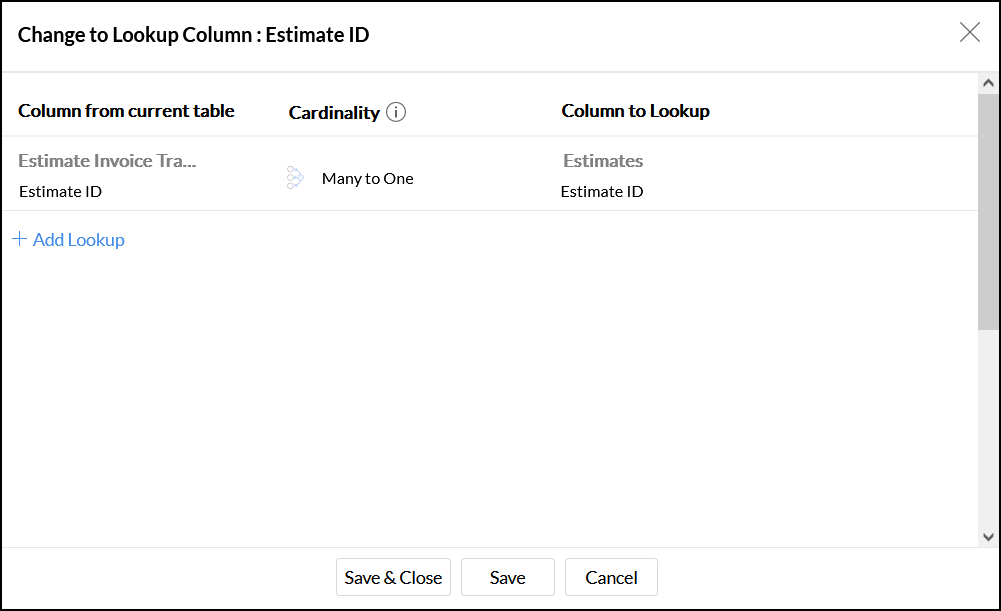
Task: Click the Add Lookup link text
Action: 79,240
